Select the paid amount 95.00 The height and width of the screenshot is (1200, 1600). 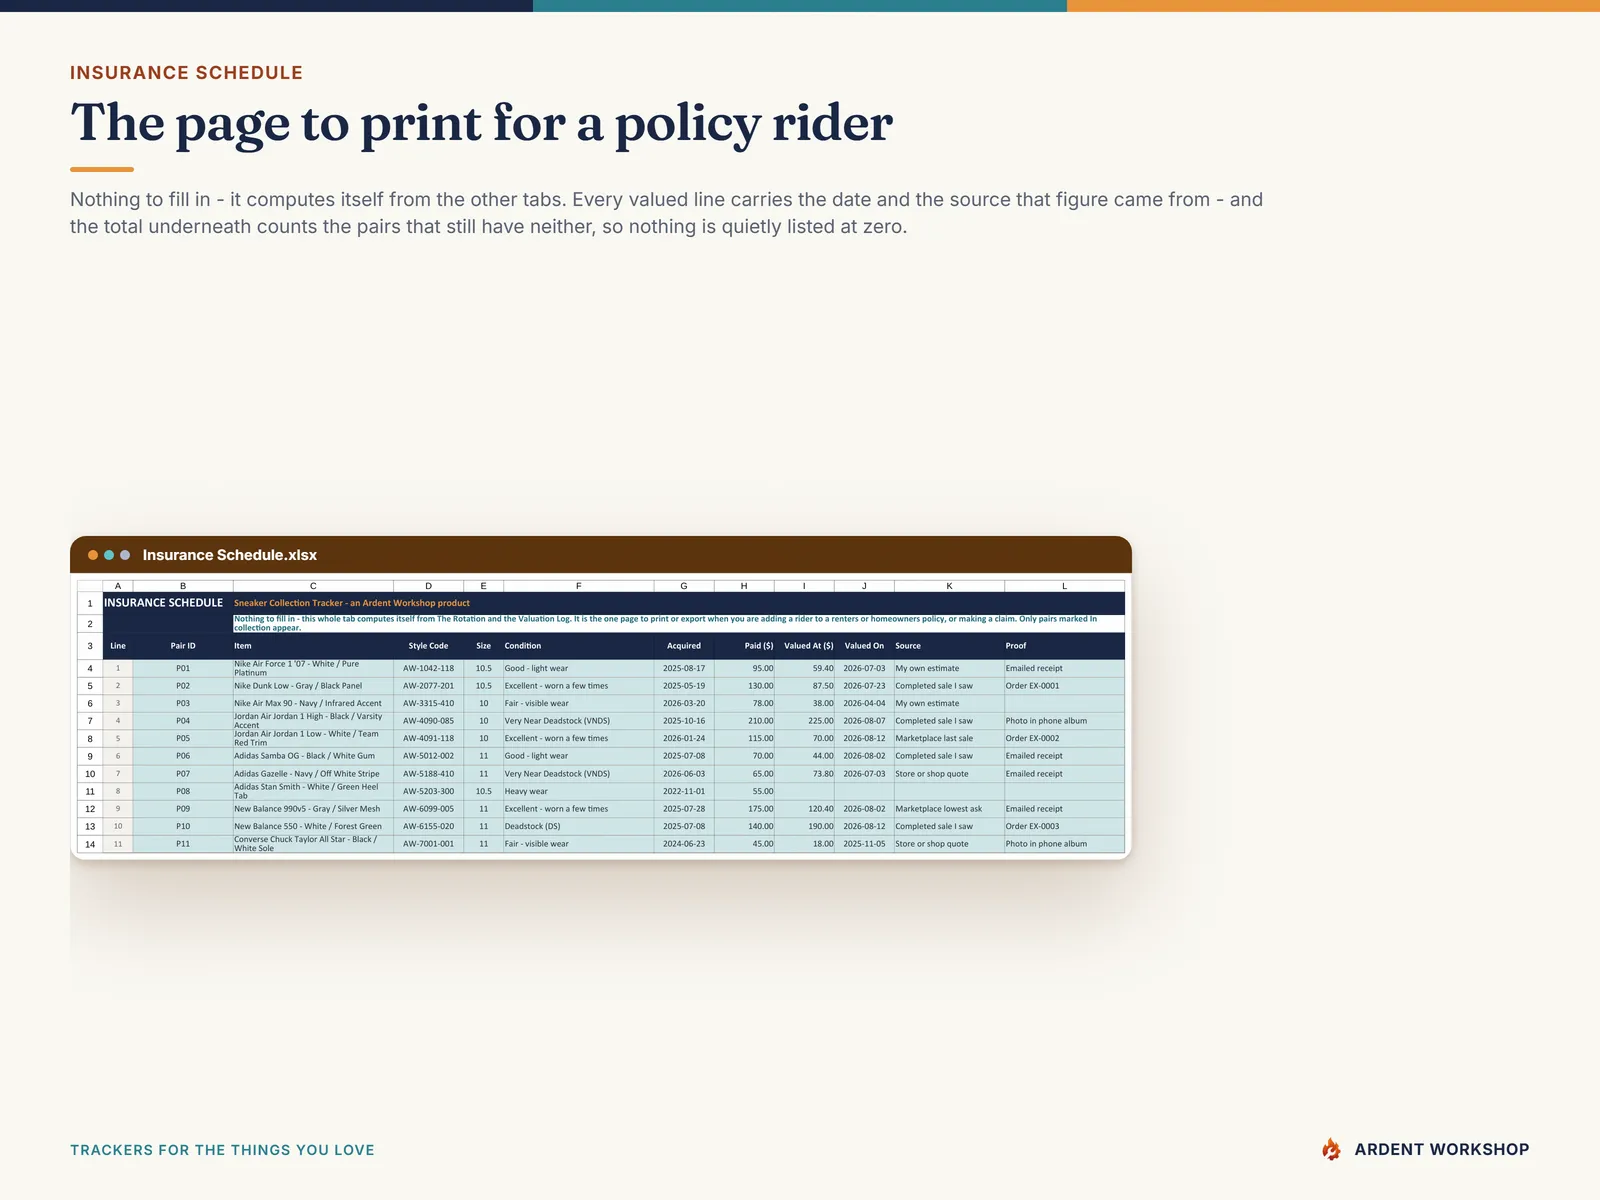[x=744, y=668]
